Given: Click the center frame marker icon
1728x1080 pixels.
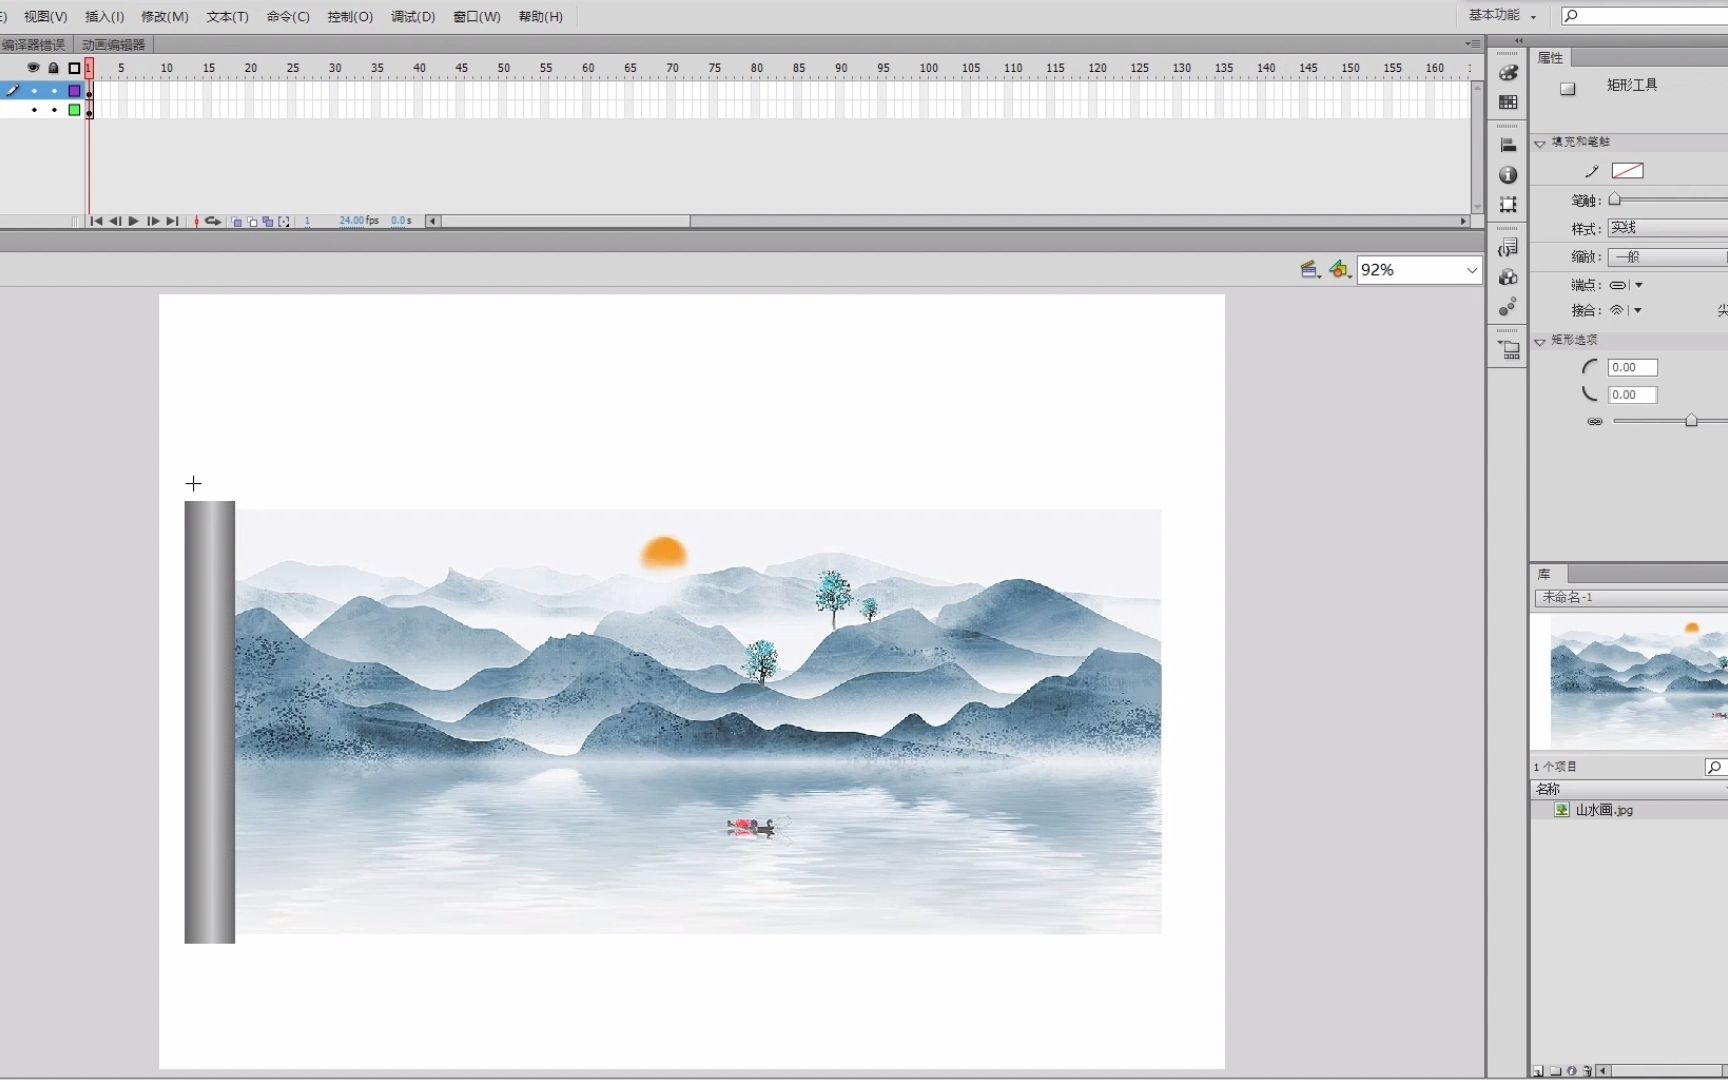Looking at the screenshot, I should (196, 221).
